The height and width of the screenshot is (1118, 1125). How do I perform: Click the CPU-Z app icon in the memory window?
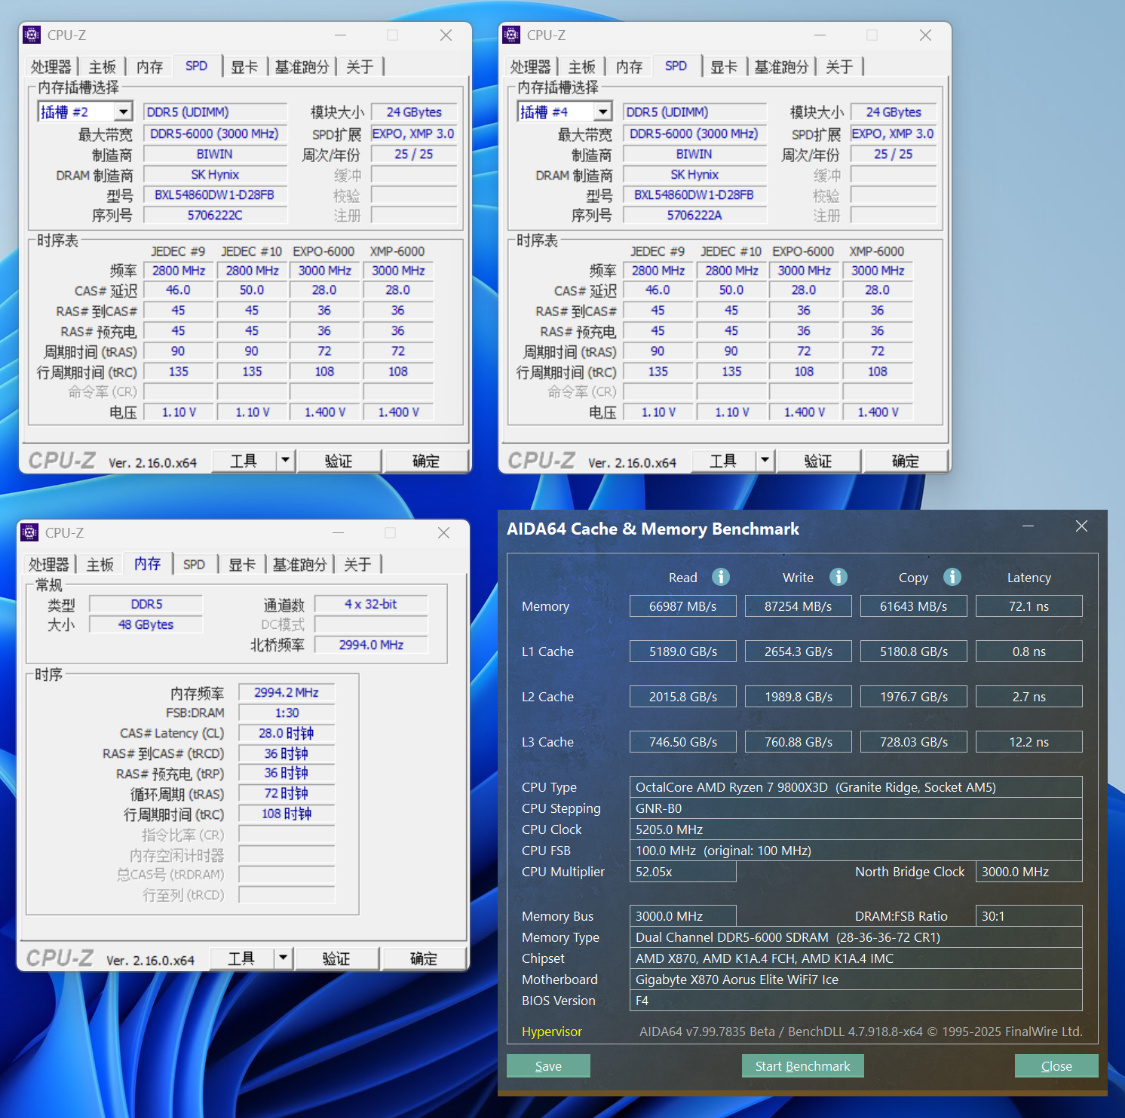(29, 532)
